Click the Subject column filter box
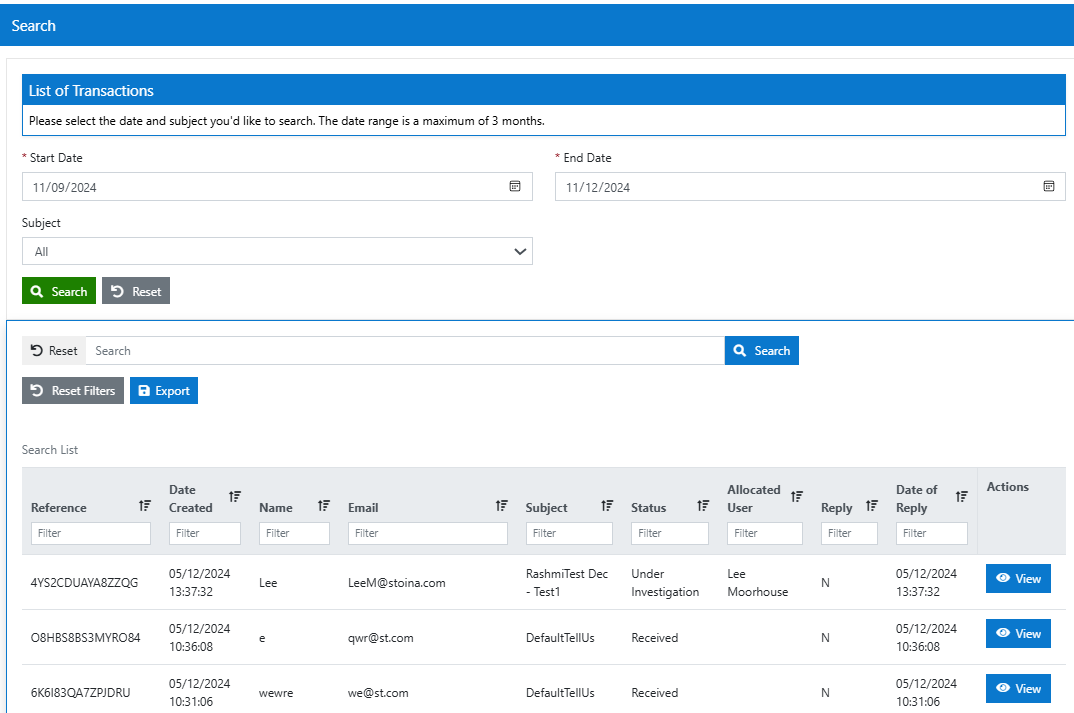 point(569,534)
